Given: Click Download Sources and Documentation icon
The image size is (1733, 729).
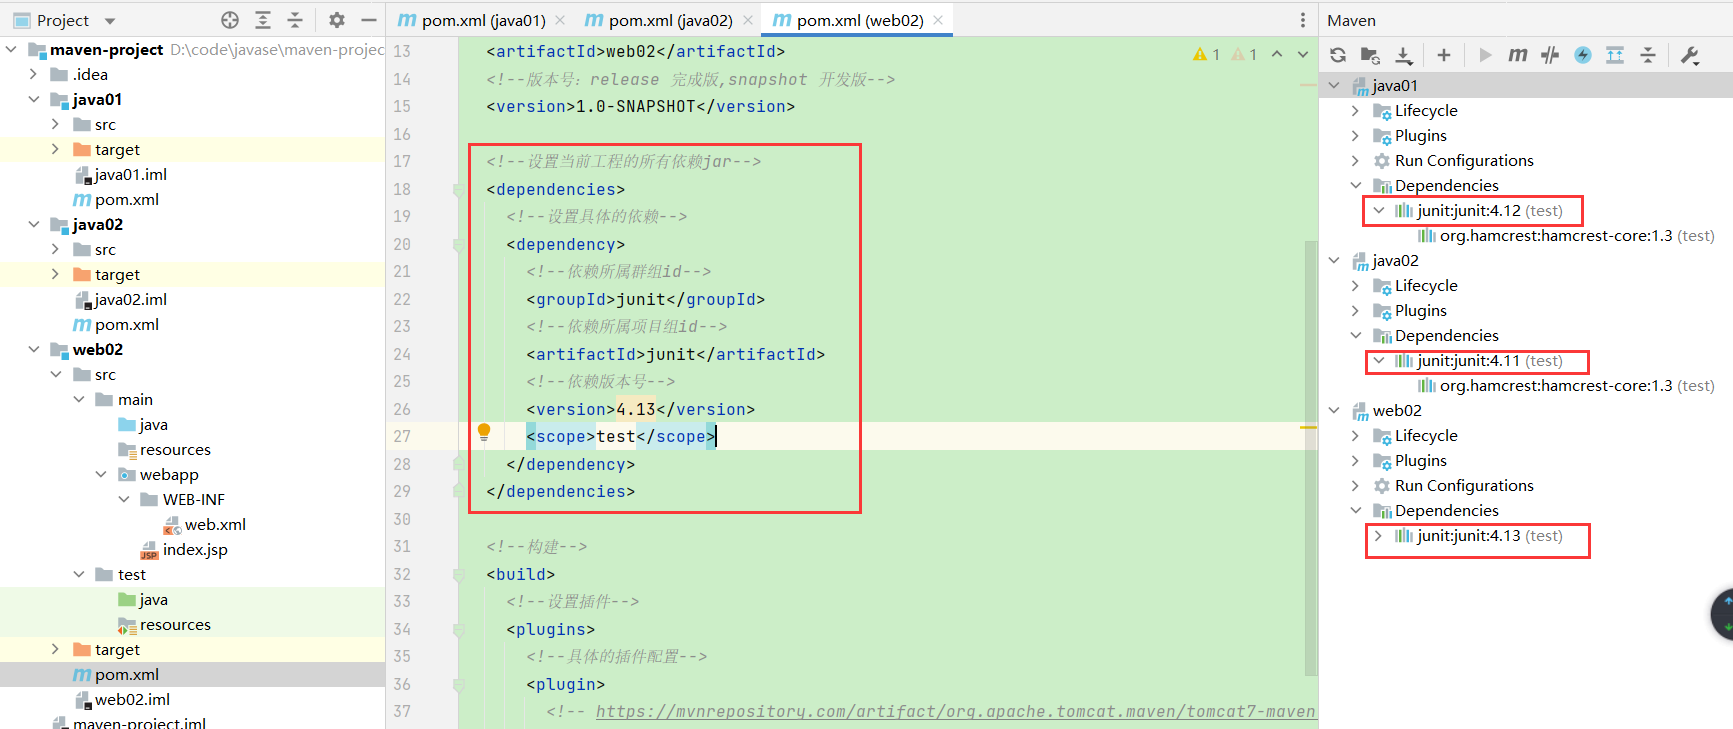Looking at the screenshot, I should tap(1404, 55).
